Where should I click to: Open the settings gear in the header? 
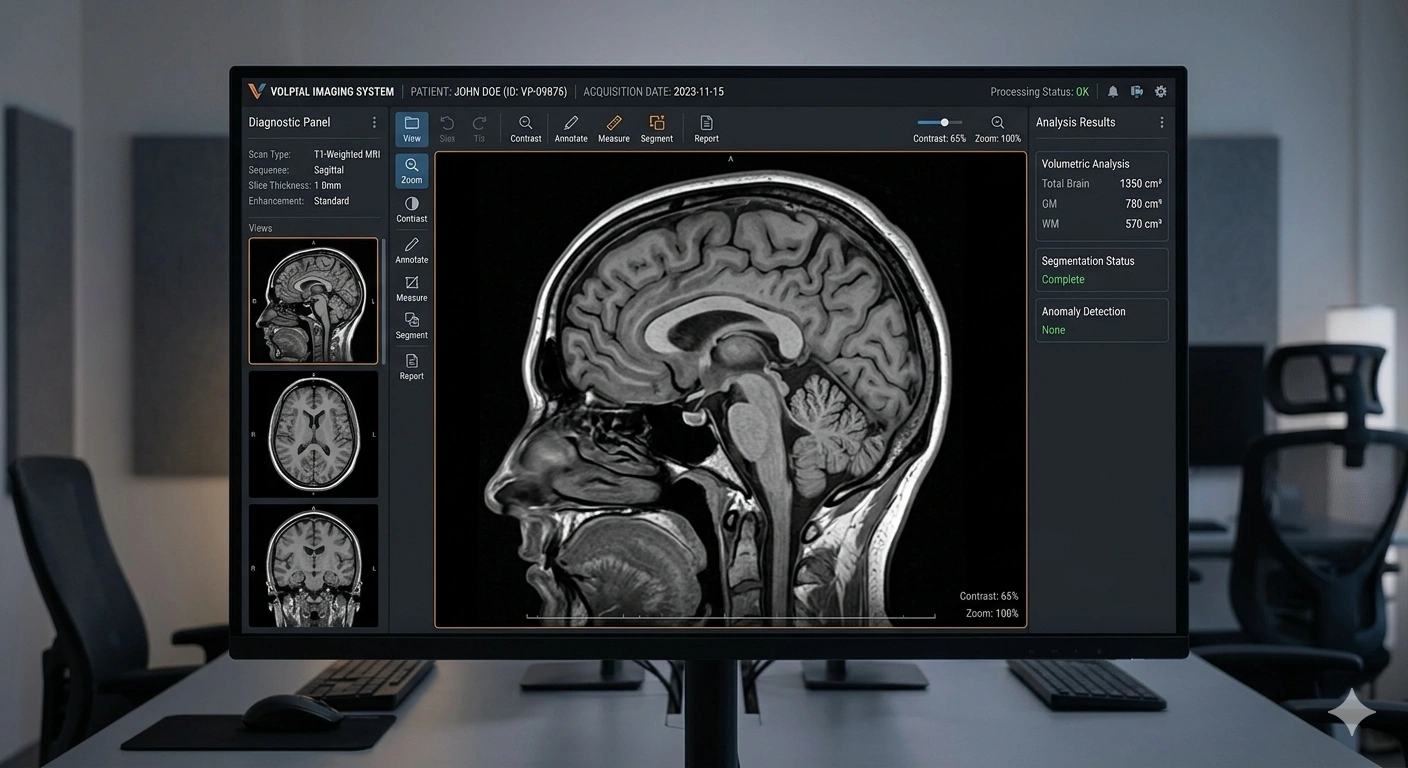[1160, 91]
